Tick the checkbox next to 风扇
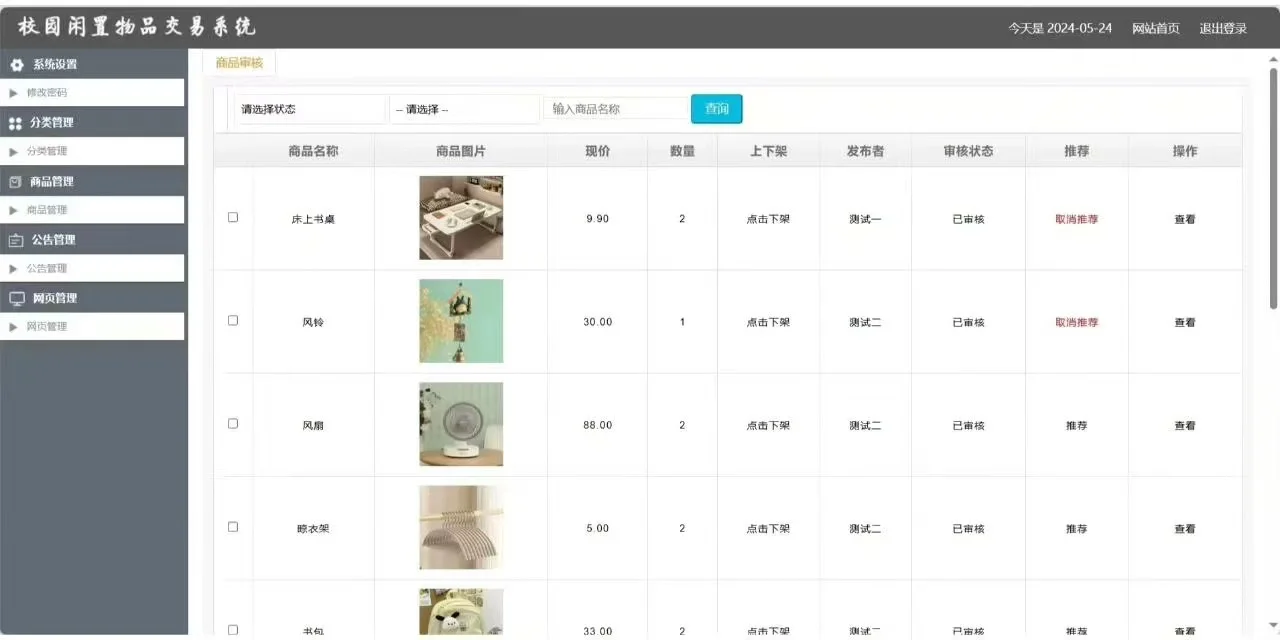Image resolution: width=1280 pixels, height=640 pixels. tap(233, 423)
